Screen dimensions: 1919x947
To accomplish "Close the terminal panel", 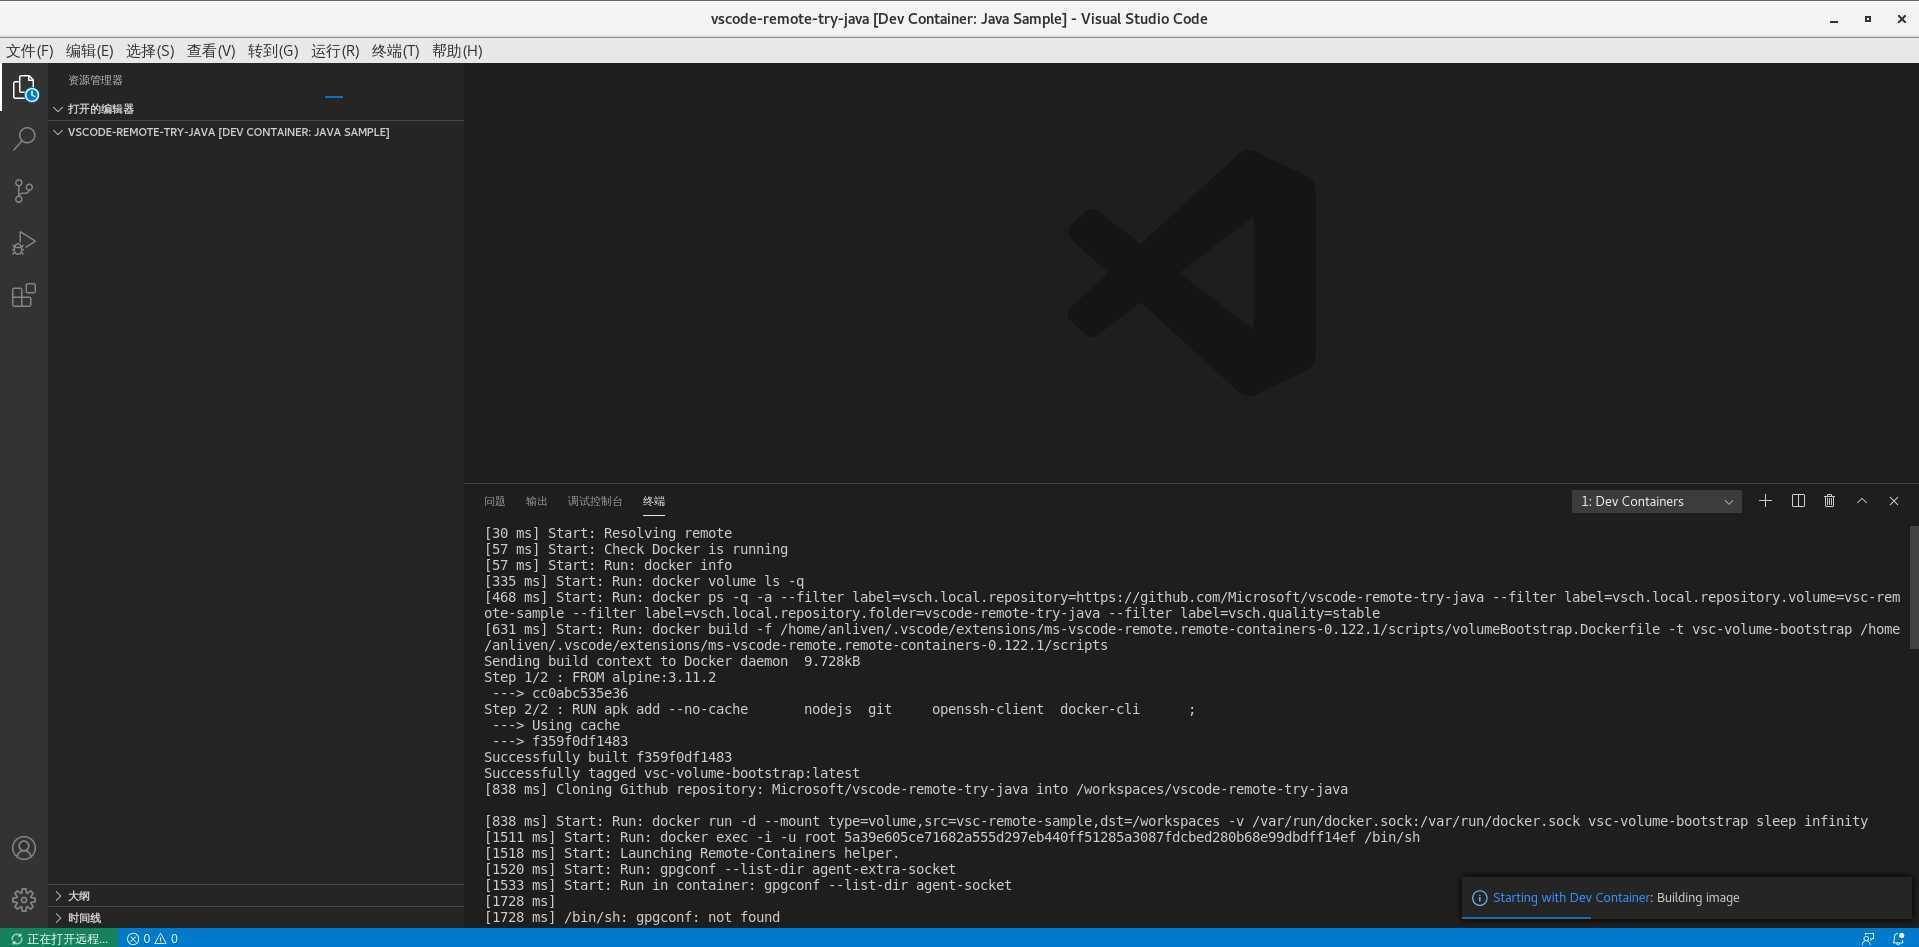I will (x=1894, y=501).
